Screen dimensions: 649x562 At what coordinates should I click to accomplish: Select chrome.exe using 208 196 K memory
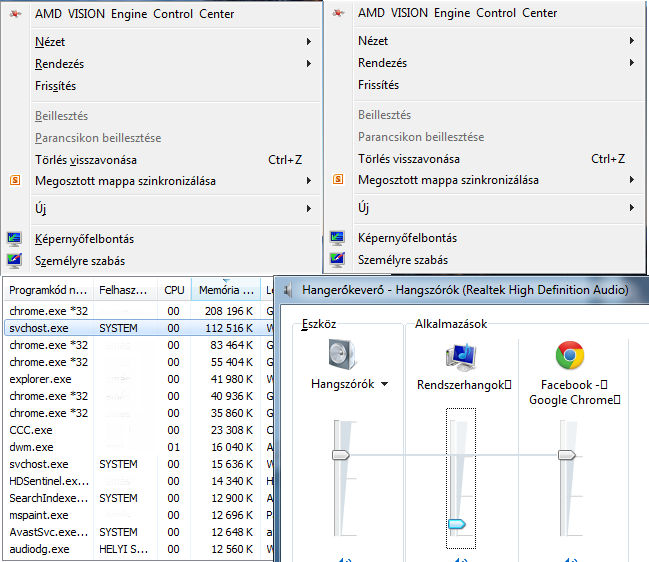pyautogui.click(x=139, y=311)
